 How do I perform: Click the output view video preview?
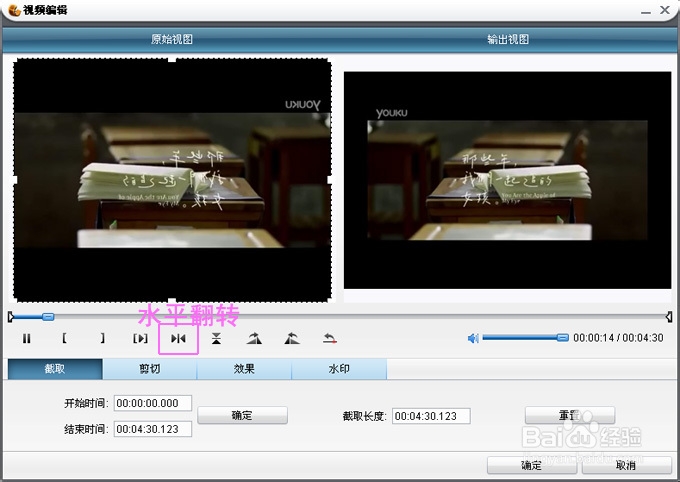(x=507, y=180)
